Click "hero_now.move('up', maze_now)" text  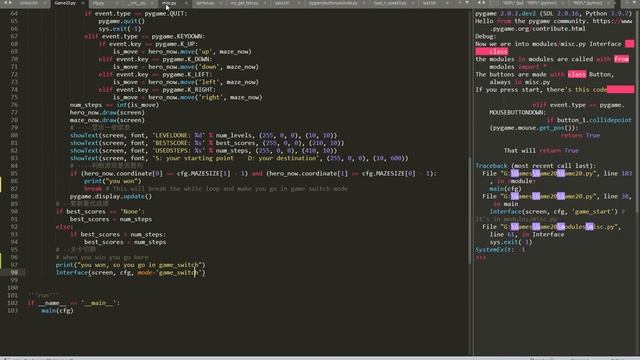(200, 52)
